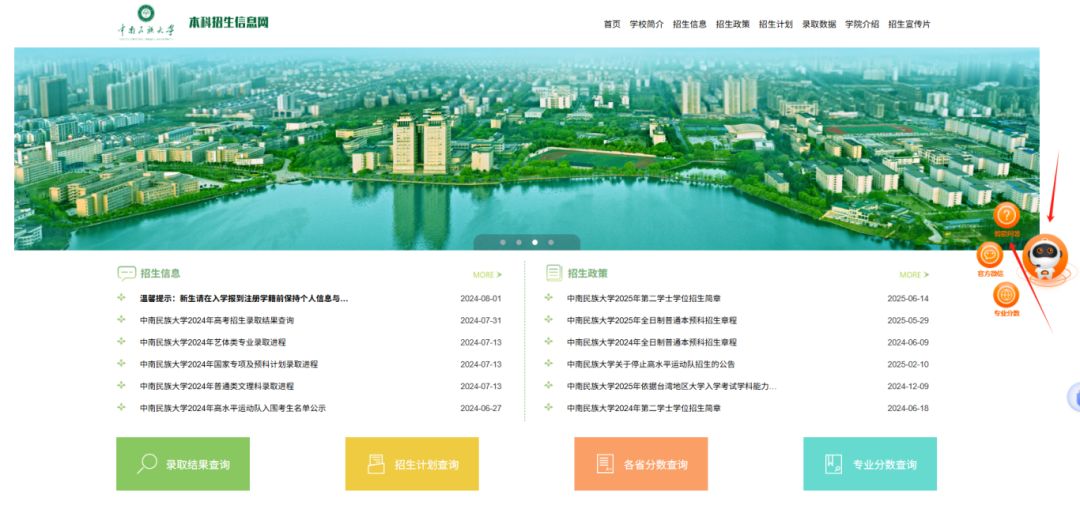This screenshot has height=506, width=1080.
Task: Click the 智能问答 question mark icon
Action: coord(1007,215)
